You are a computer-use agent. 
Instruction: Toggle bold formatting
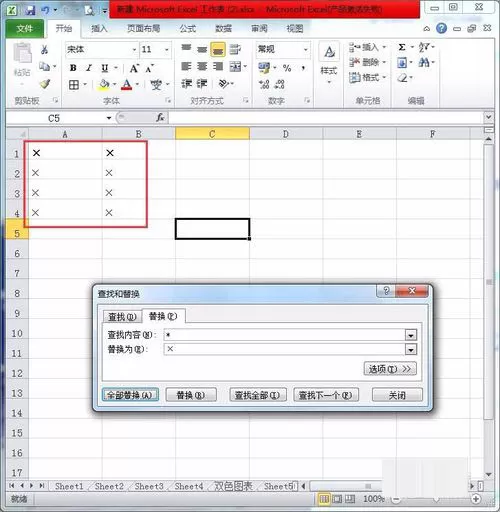(x=73, y=68)
